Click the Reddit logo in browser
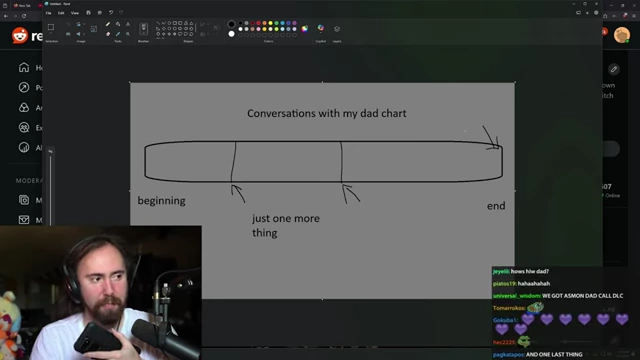Image resolution: width=640 pixels, height=360 pixels. 19,36
